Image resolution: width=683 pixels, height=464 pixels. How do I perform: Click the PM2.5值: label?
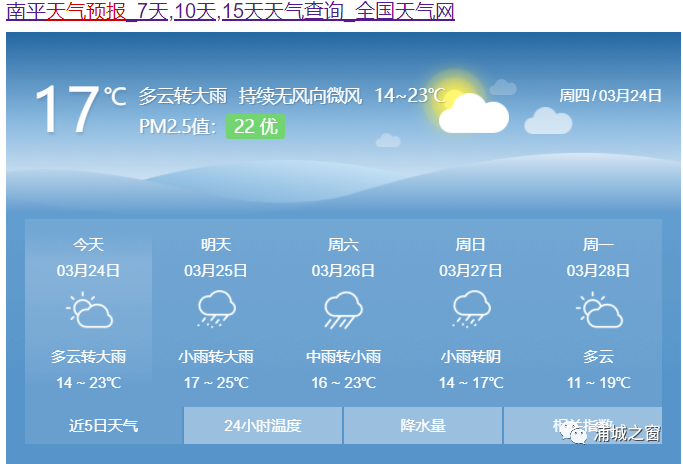[178, 127]
